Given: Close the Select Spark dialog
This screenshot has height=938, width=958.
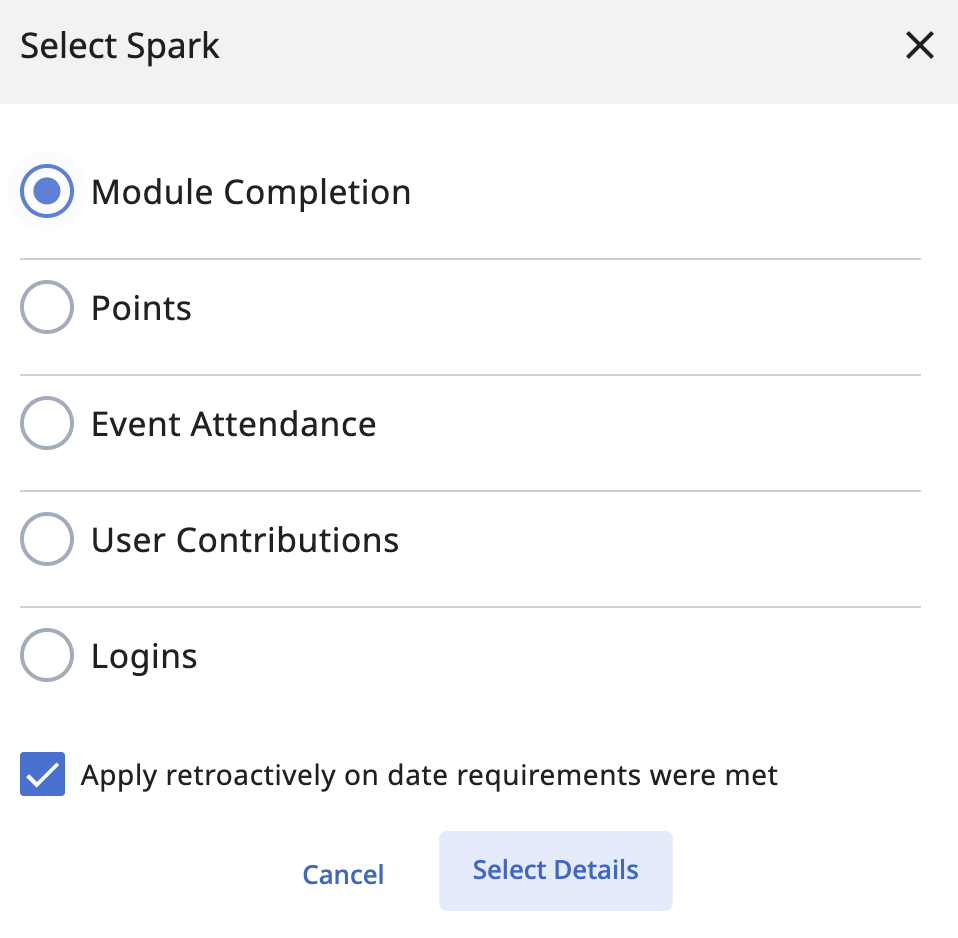Looking at the screenshot, I should tap(919, 46).
